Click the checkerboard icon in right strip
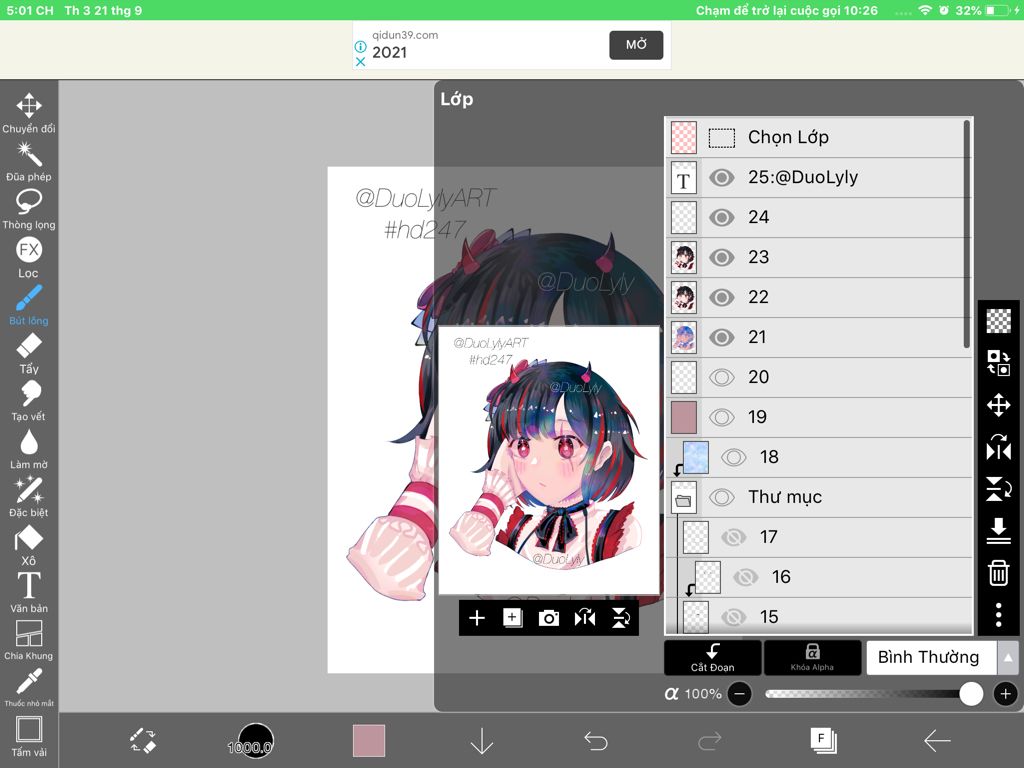This screenshot has height=768, width=1024. point(999,321)
